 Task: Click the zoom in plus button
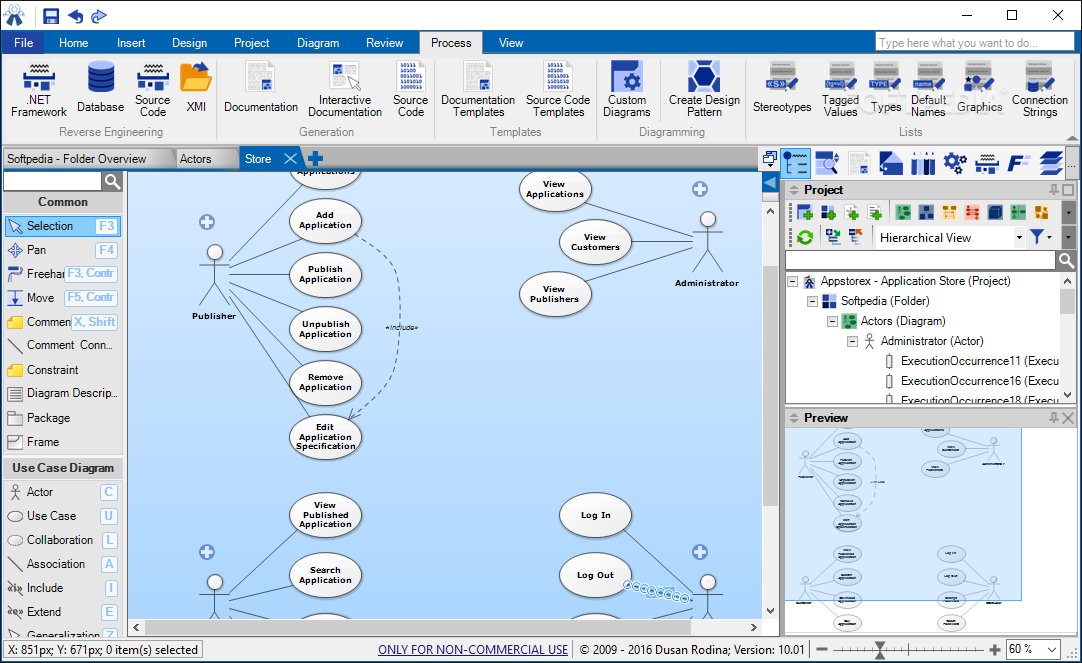pyautogui.click(x=994, y=650)
